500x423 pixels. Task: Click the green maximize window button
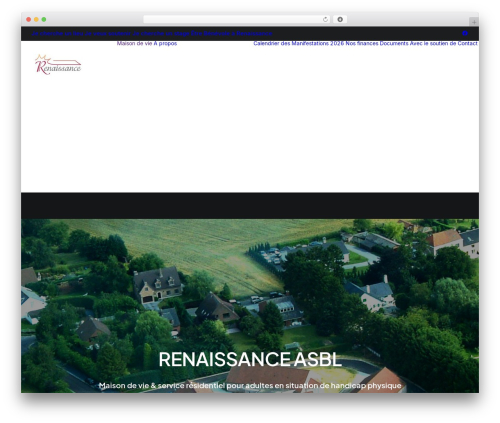point(44,19)
